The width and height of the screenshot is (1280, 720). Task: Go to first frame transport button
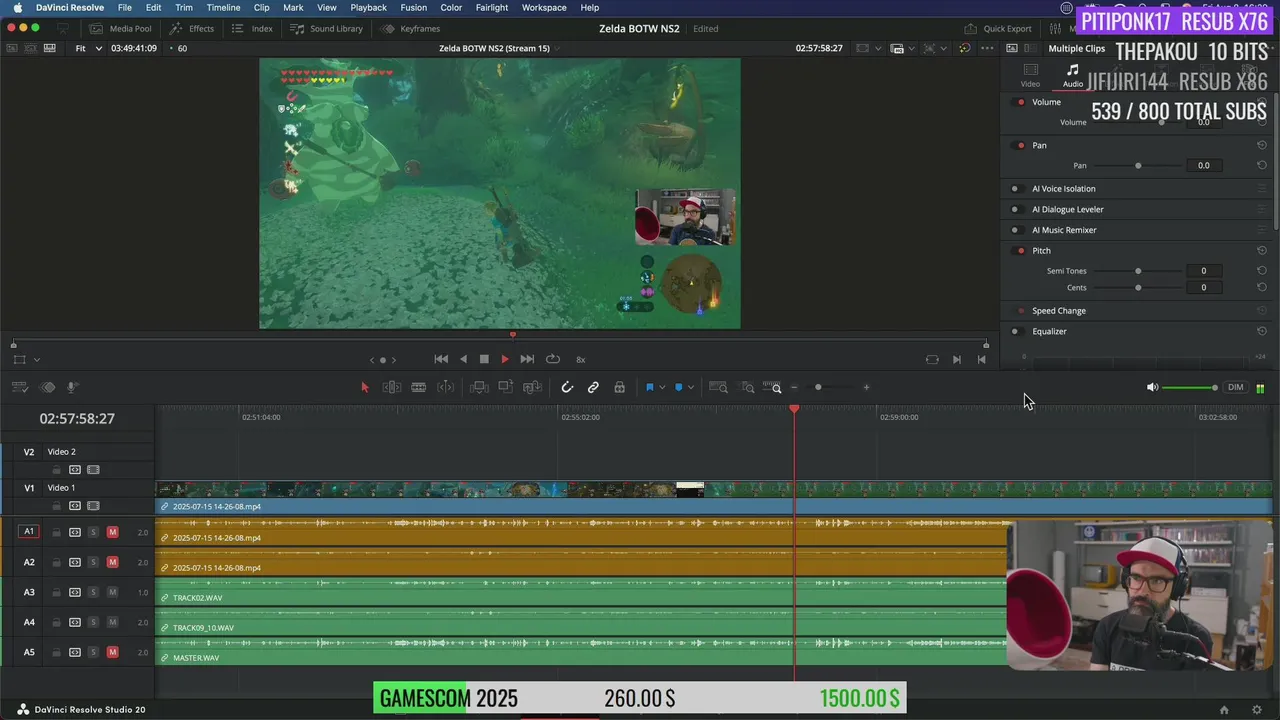pyautogui.click(x=441, y=359)
